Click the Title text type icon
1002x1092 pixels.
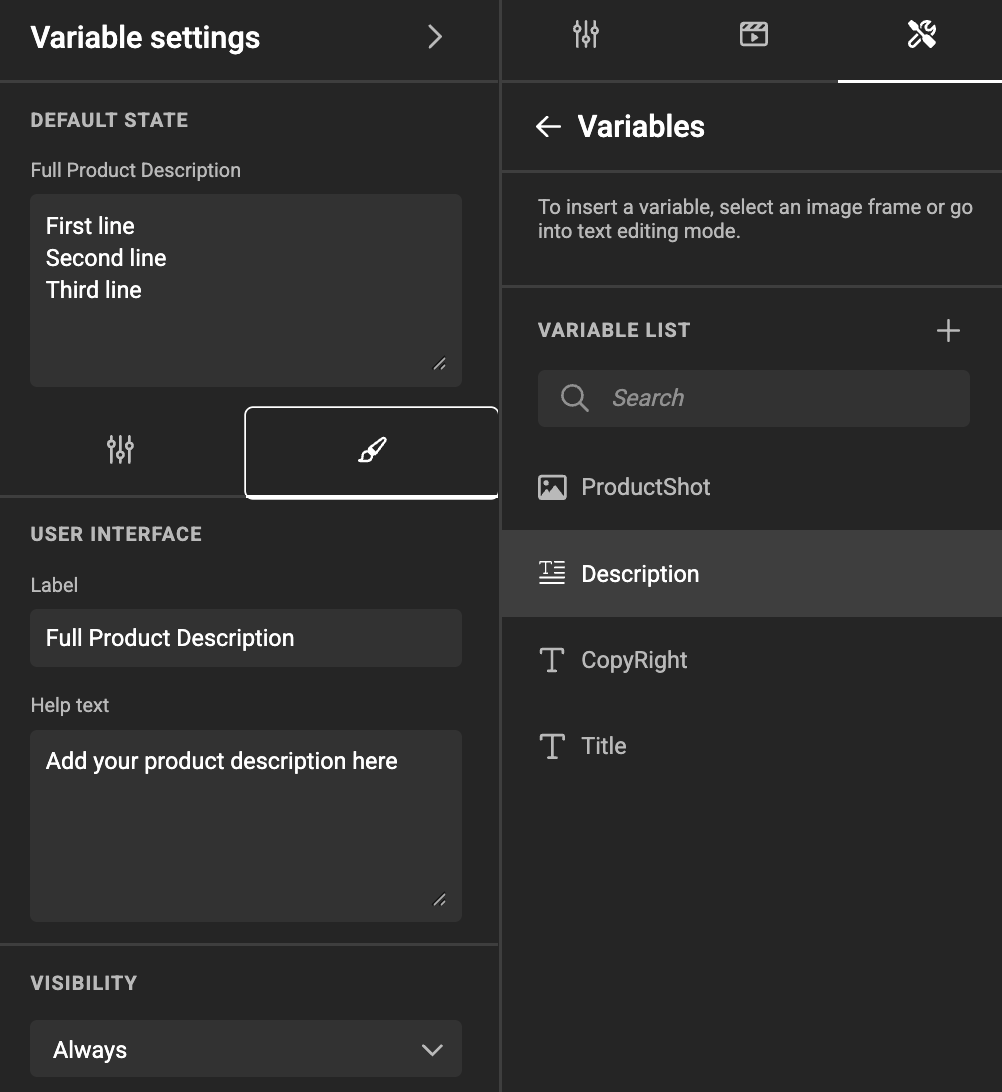coord(552,747)
